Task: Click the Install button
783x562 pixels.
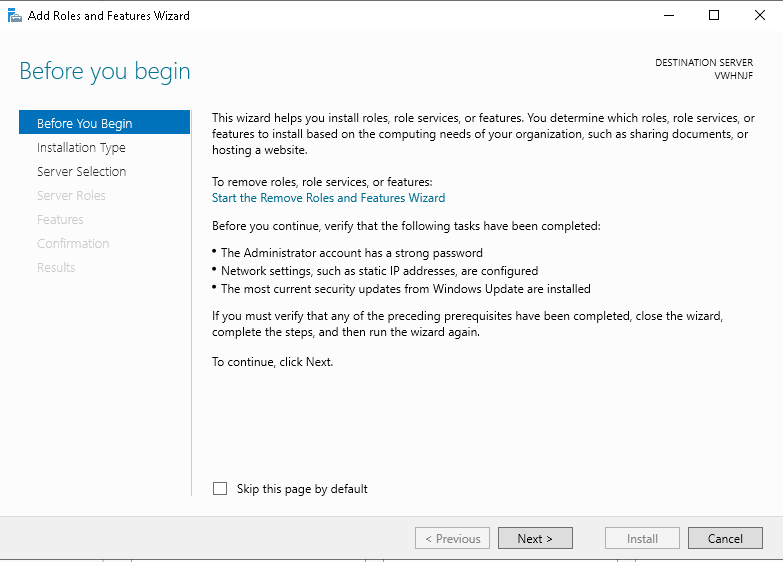Action: point(642,538)
